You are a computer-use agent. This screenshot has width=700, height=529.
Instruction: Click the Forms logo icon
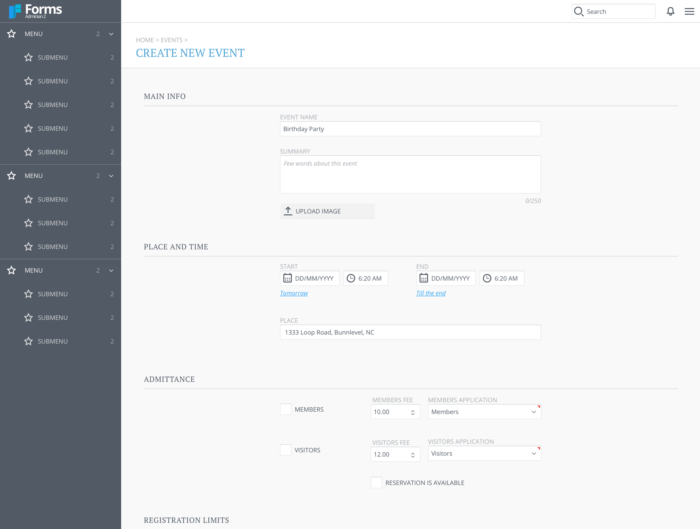[x=15, y=11]
